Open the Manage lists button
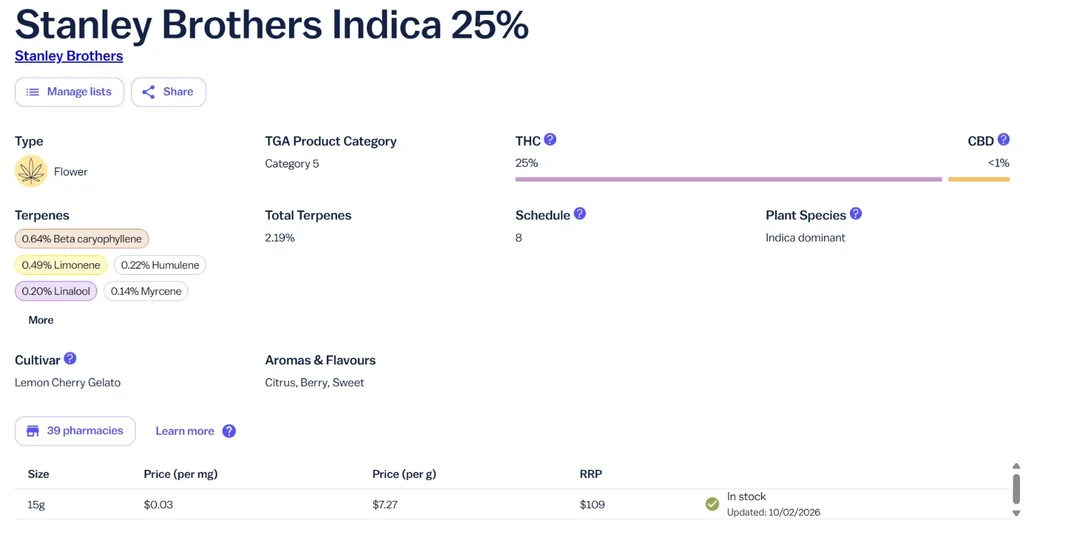This screenshot has height=540, width=1080. click(x=69, y=92)
